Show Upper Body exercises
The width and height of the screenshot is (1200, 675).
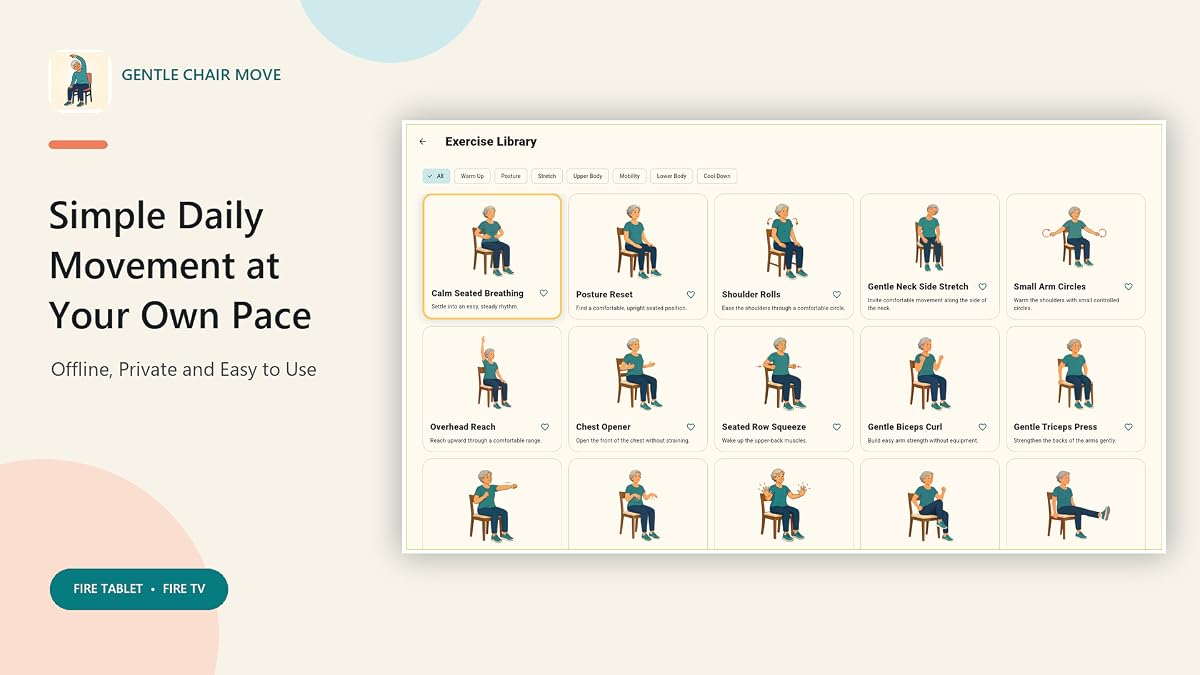(x=588, y=176)
